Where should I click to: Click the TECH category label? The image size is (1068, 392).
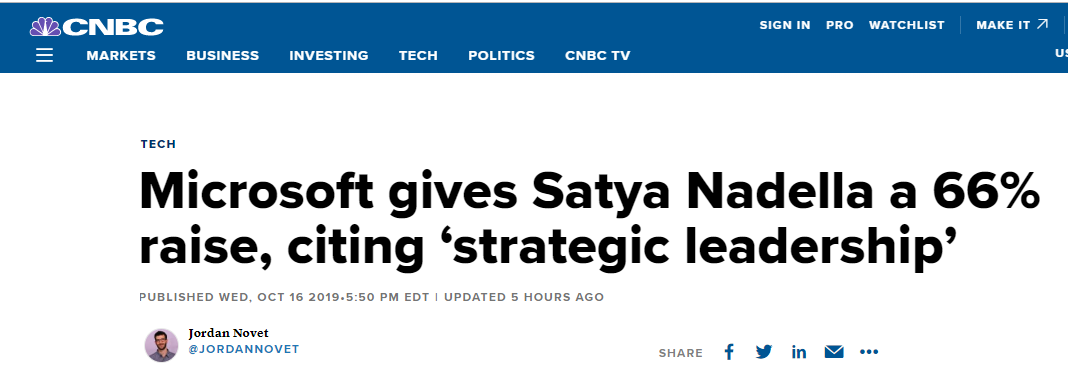158,144
